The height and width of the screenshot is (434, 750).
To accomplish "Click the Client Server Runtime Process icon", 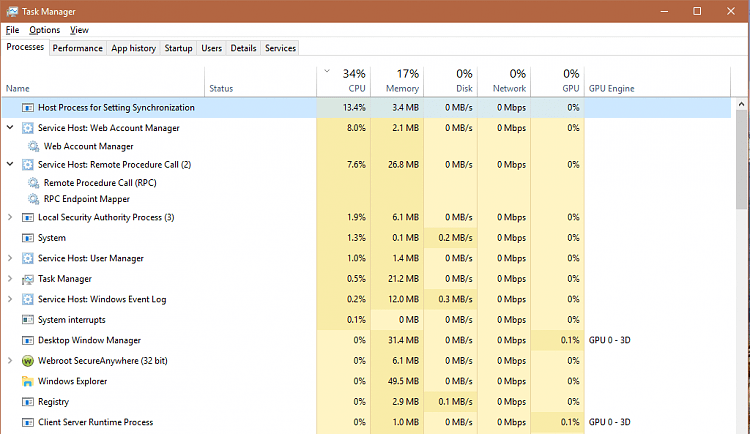I will [x=28, y=423].
